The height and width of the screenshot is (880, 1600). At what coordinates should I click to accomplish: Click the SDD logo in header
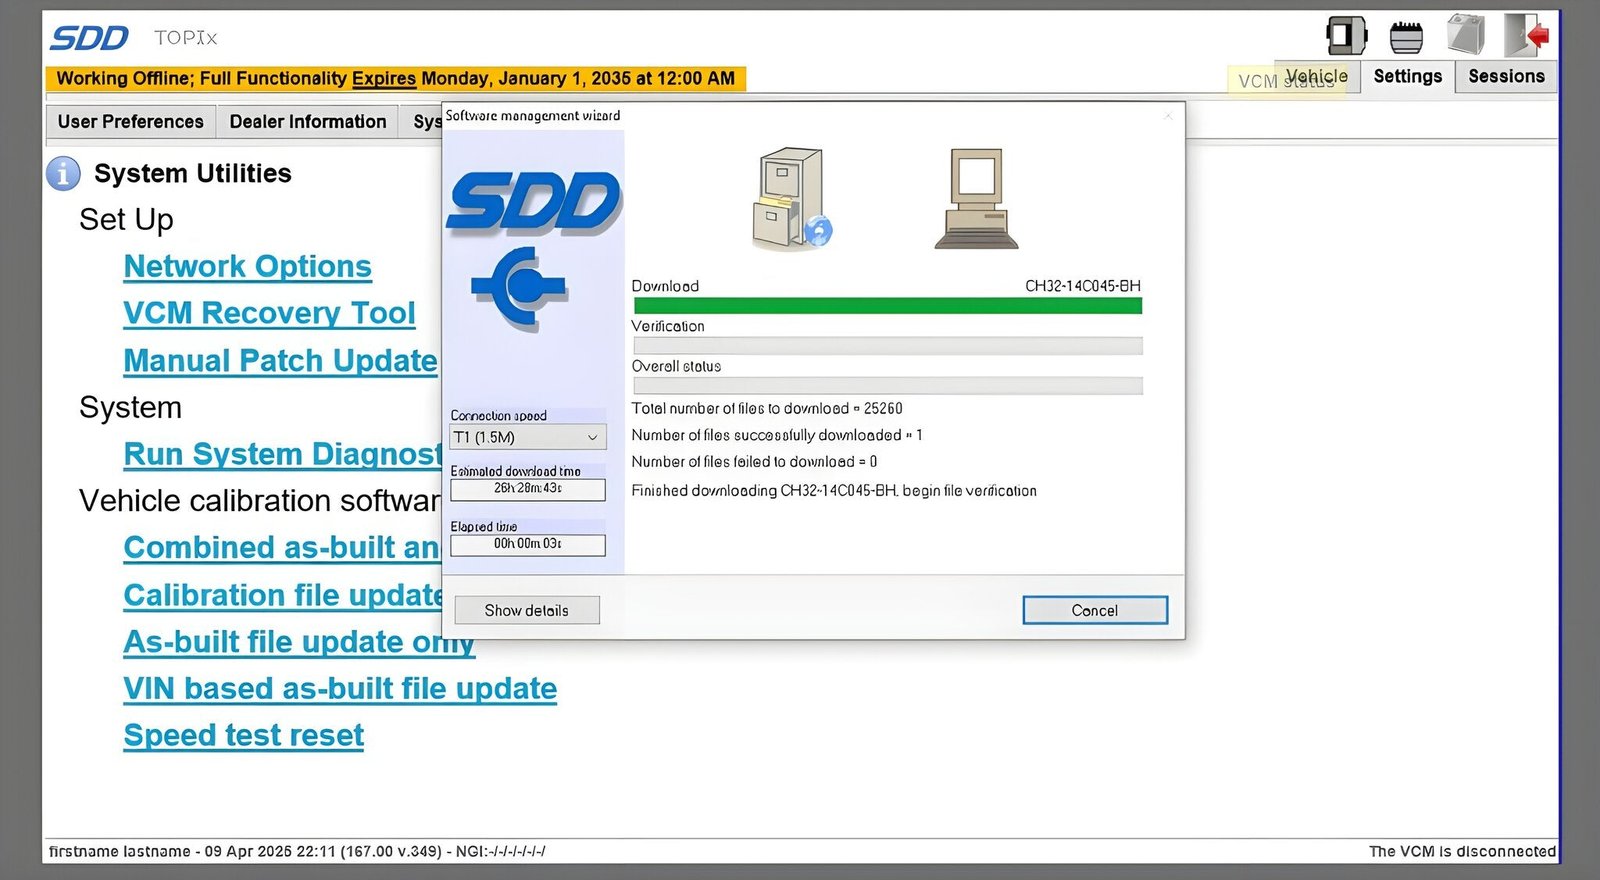click(x=89, y=38)
